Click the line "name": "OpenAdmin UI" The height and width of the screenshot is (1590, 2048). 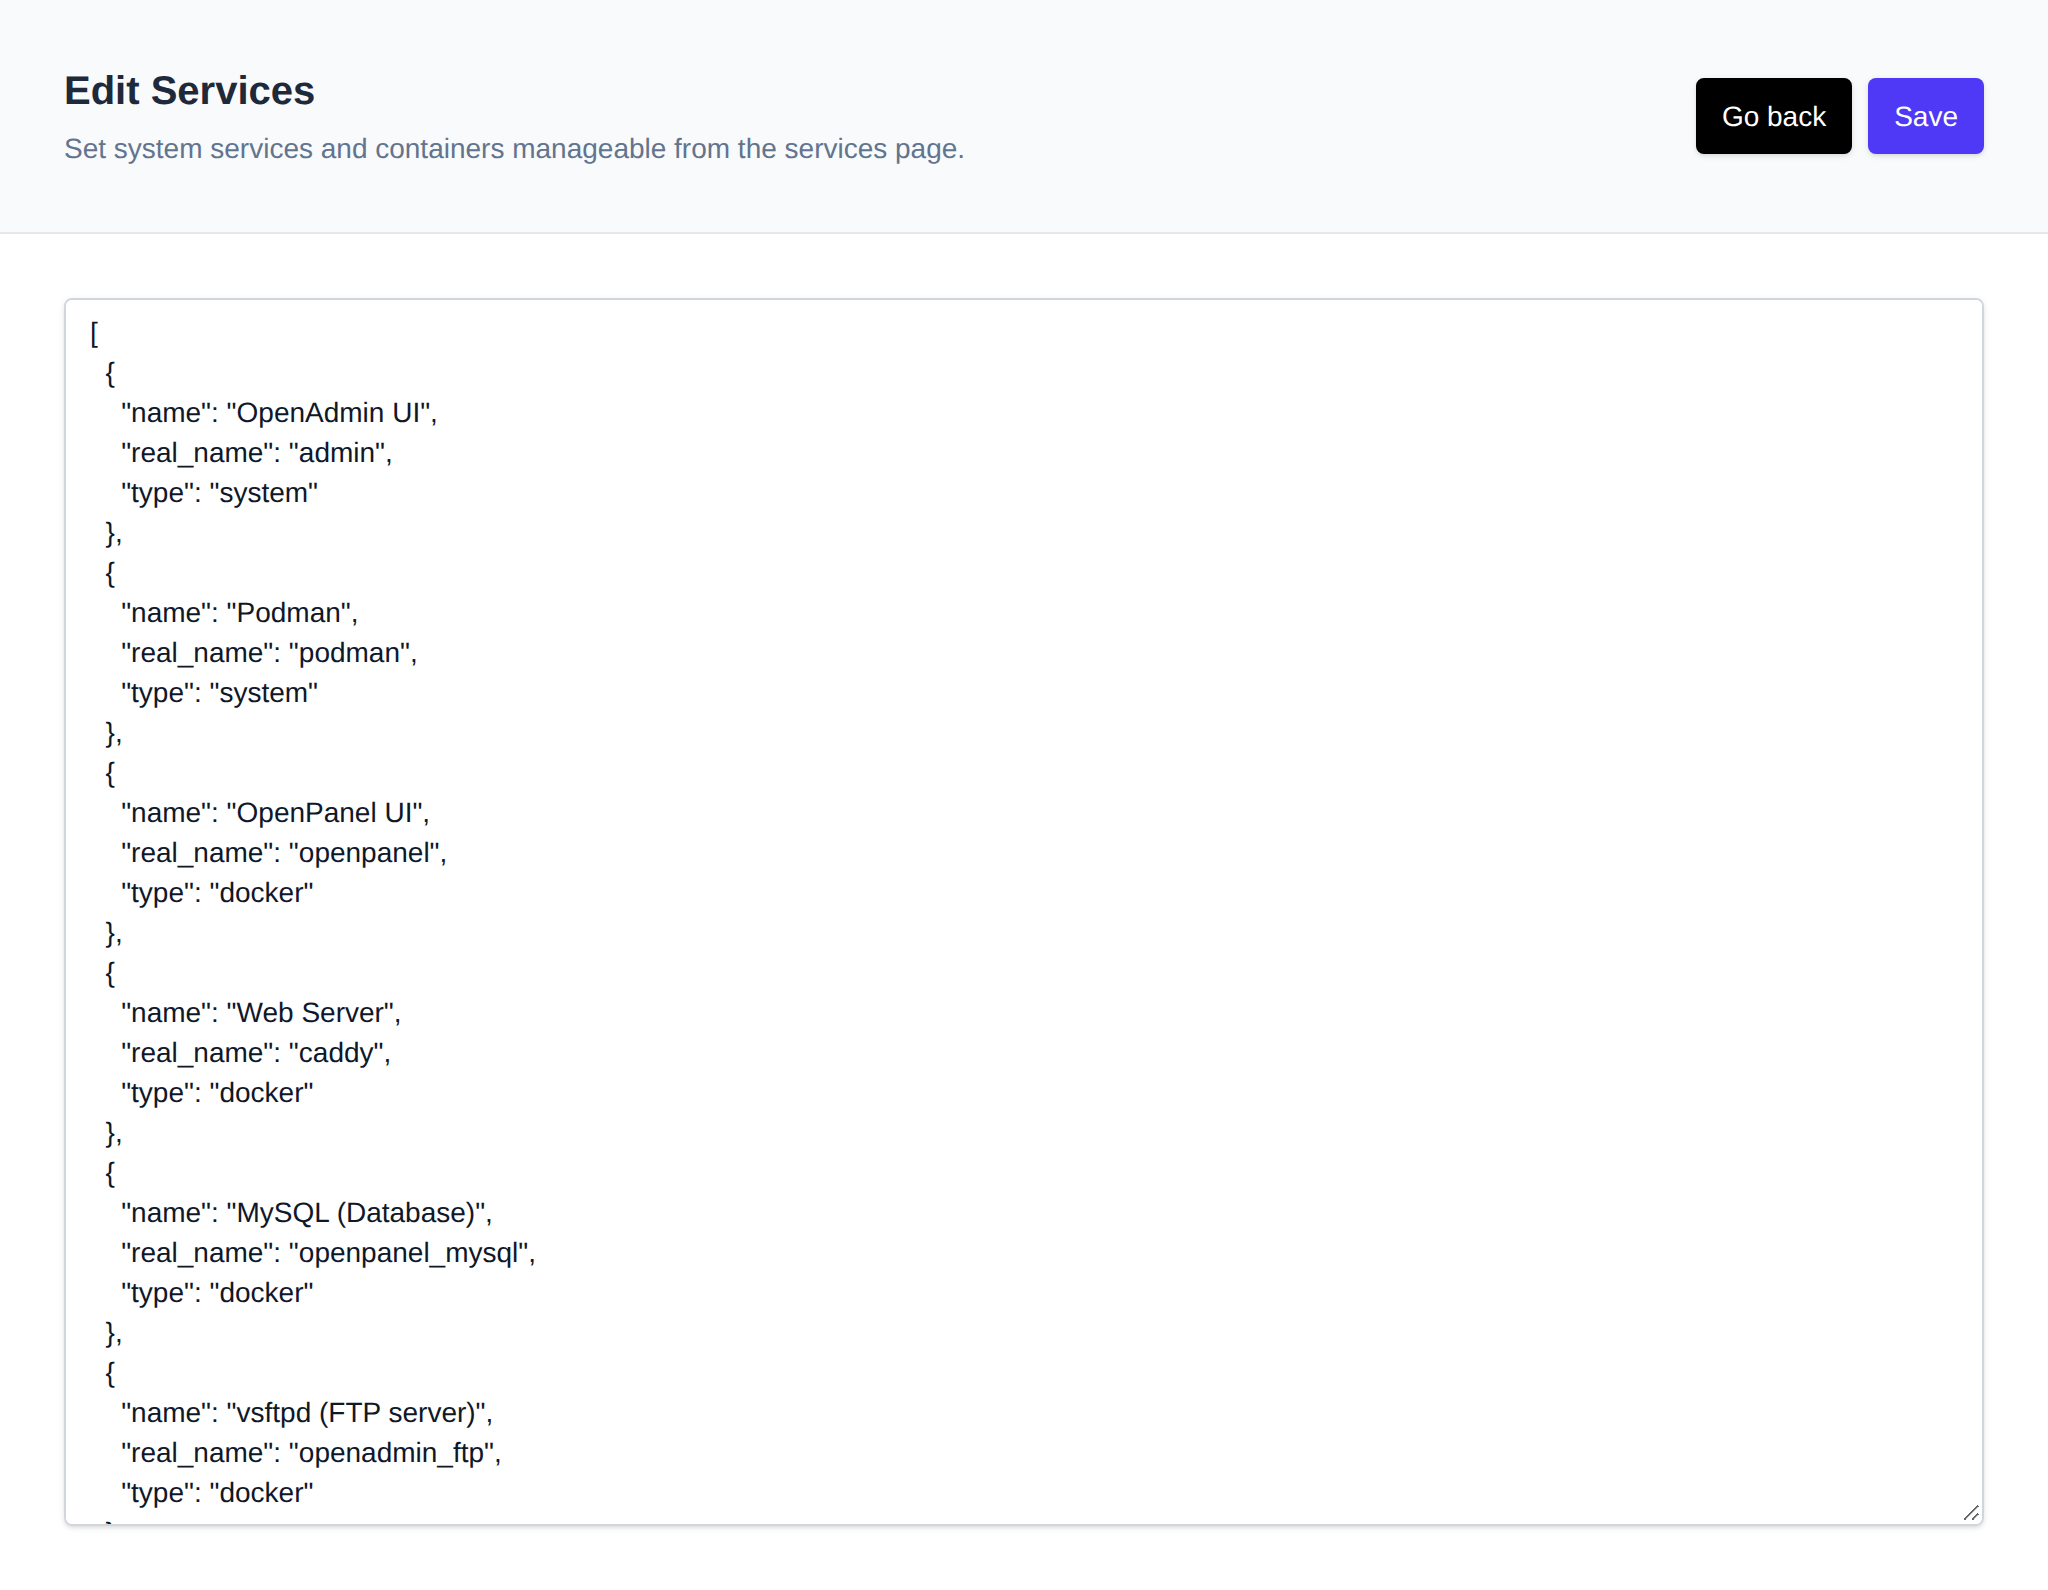(x=279, y=413)
